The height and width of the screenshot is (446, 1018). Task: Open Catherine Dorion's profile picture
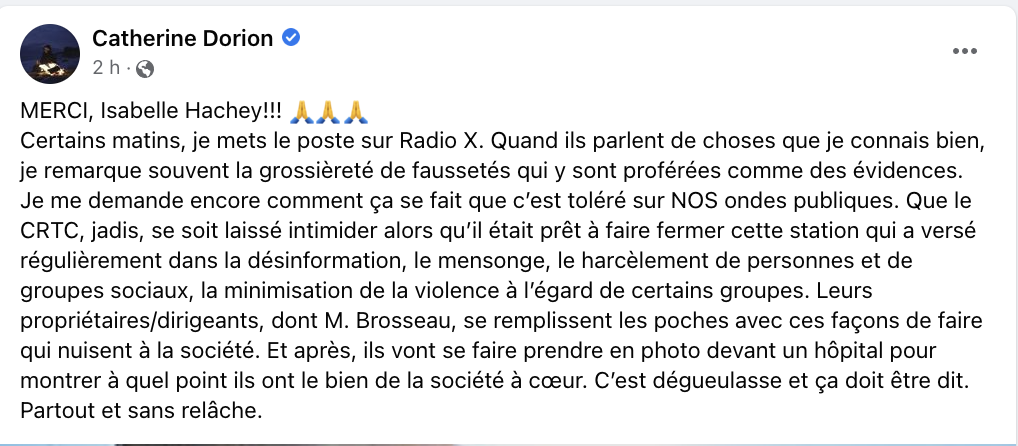point(50,54)
